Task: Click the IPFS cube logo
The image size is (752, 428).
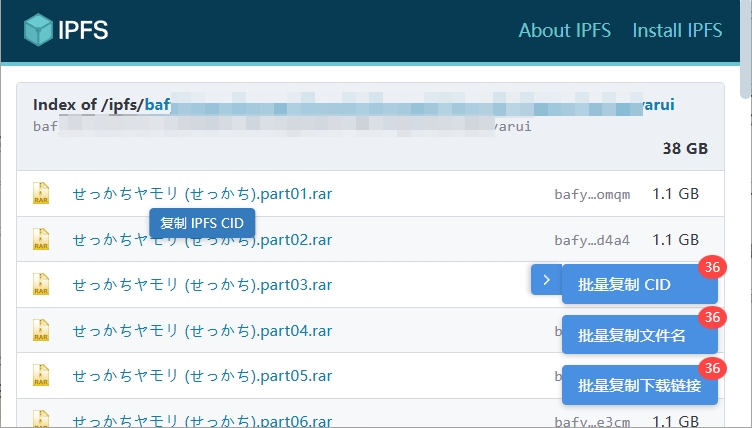Action: [38, 30]
